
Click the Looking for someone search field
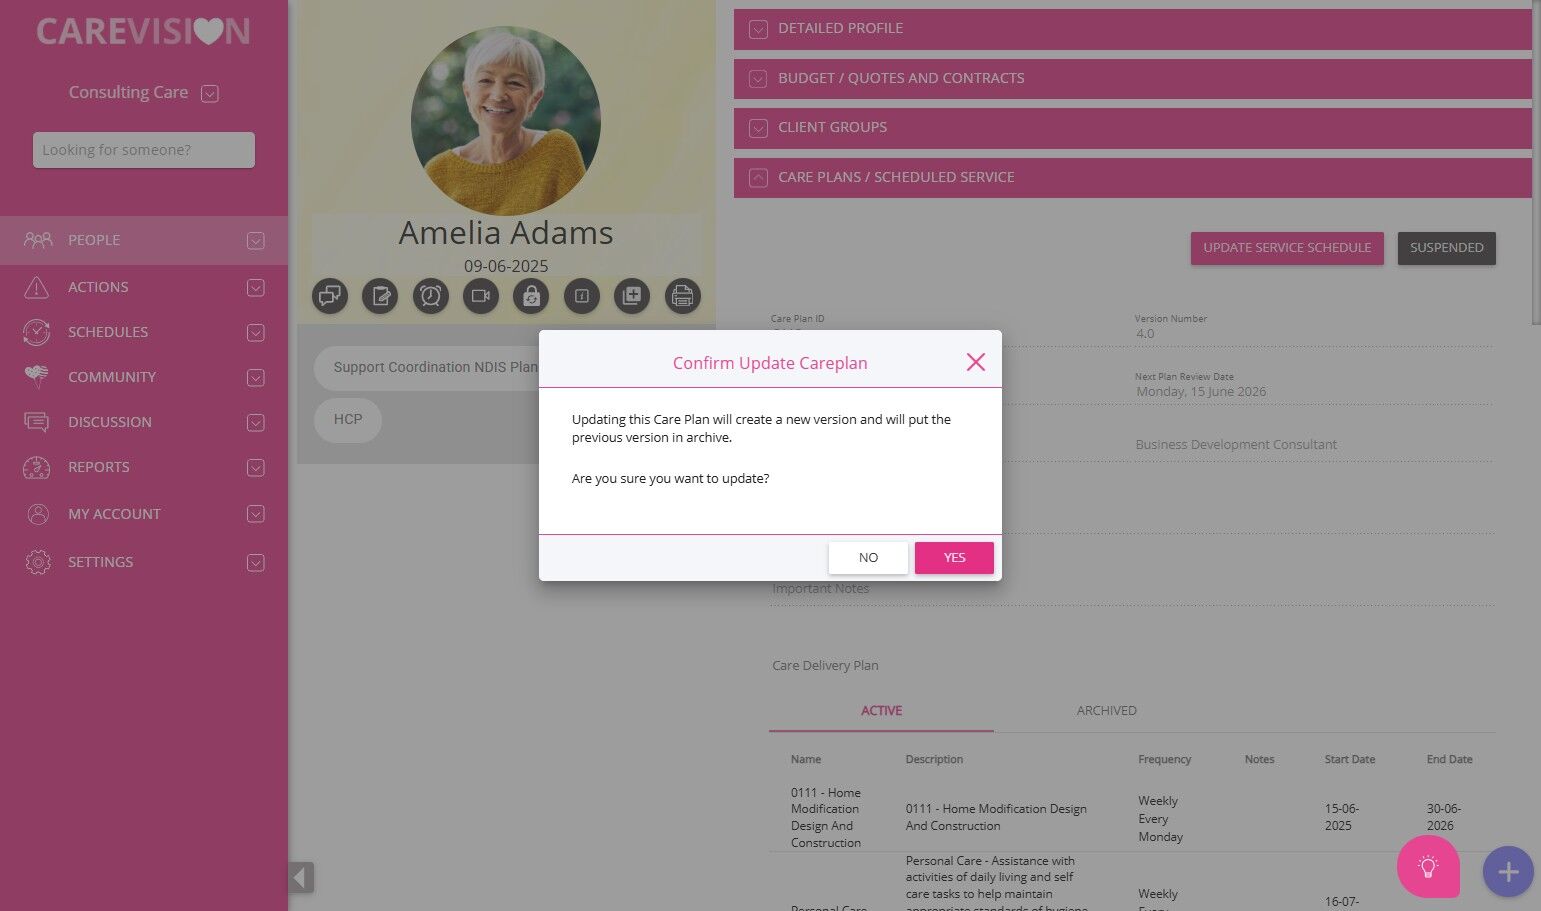144,150
